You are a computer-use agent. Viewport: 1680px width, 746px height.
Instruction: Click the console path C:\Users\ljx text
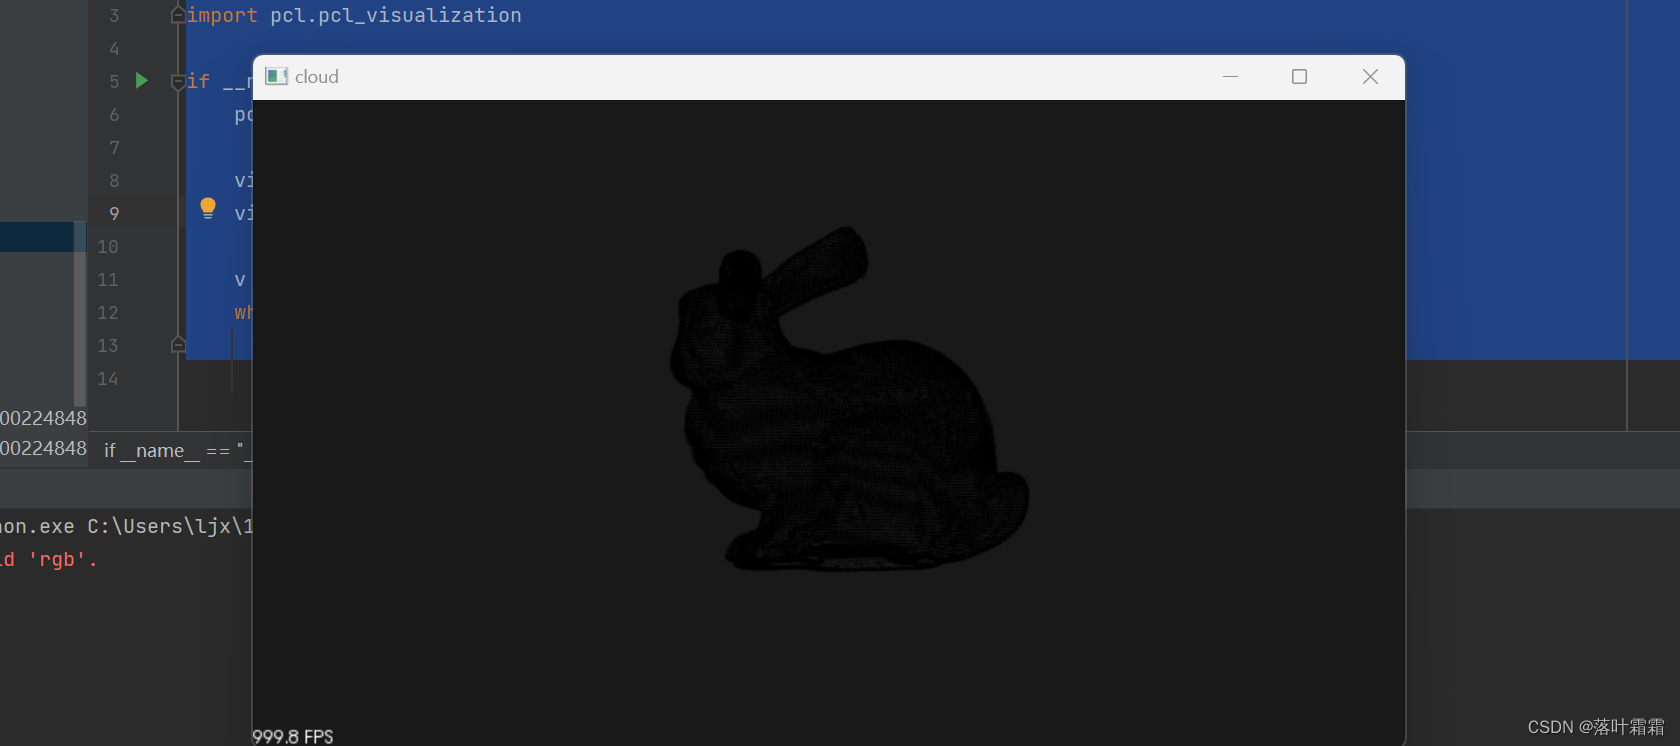pyautogui.click(x=170, y=527)
